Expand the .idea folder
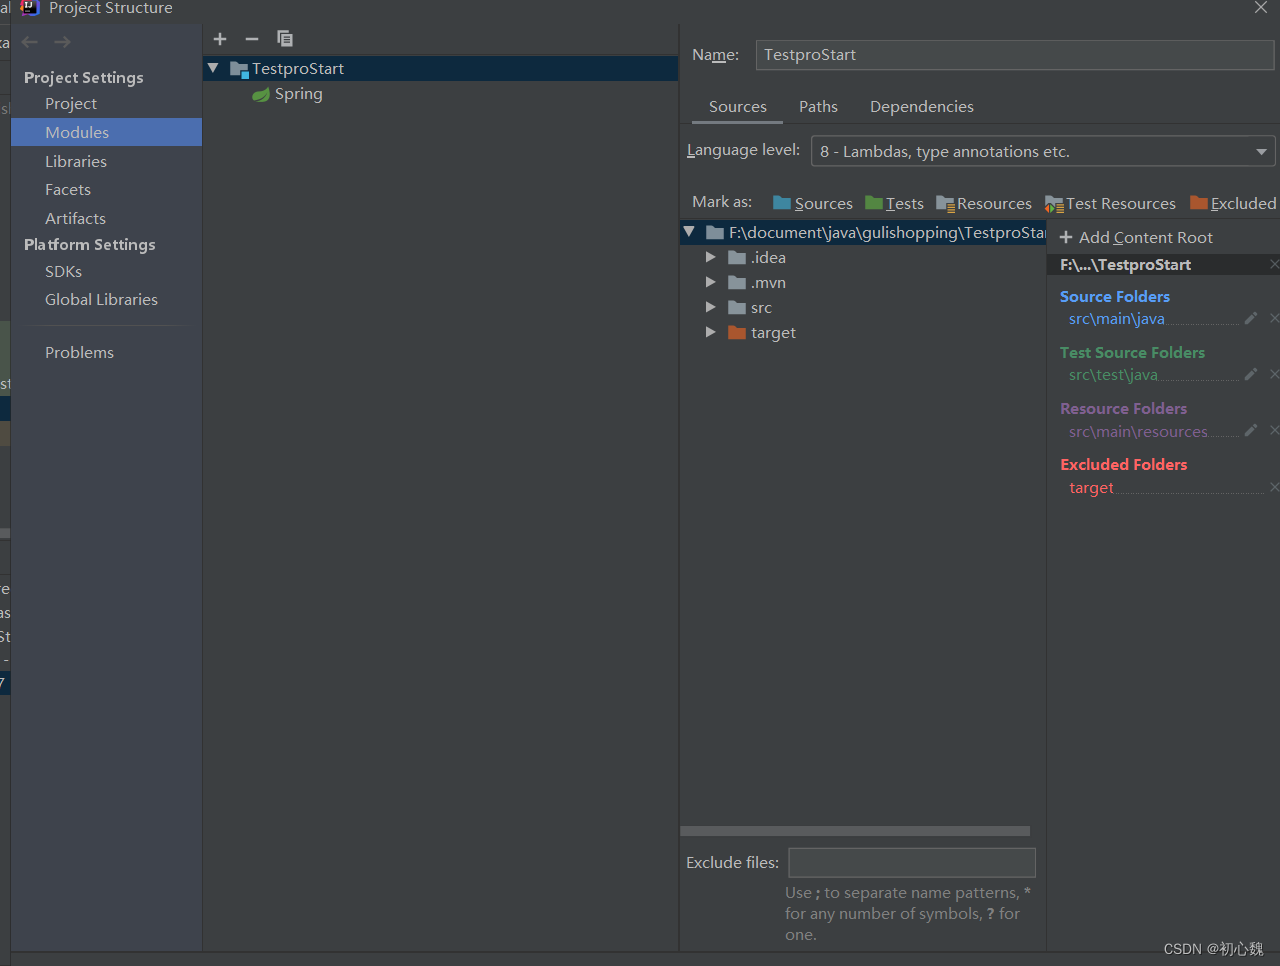 pos(710,257)
